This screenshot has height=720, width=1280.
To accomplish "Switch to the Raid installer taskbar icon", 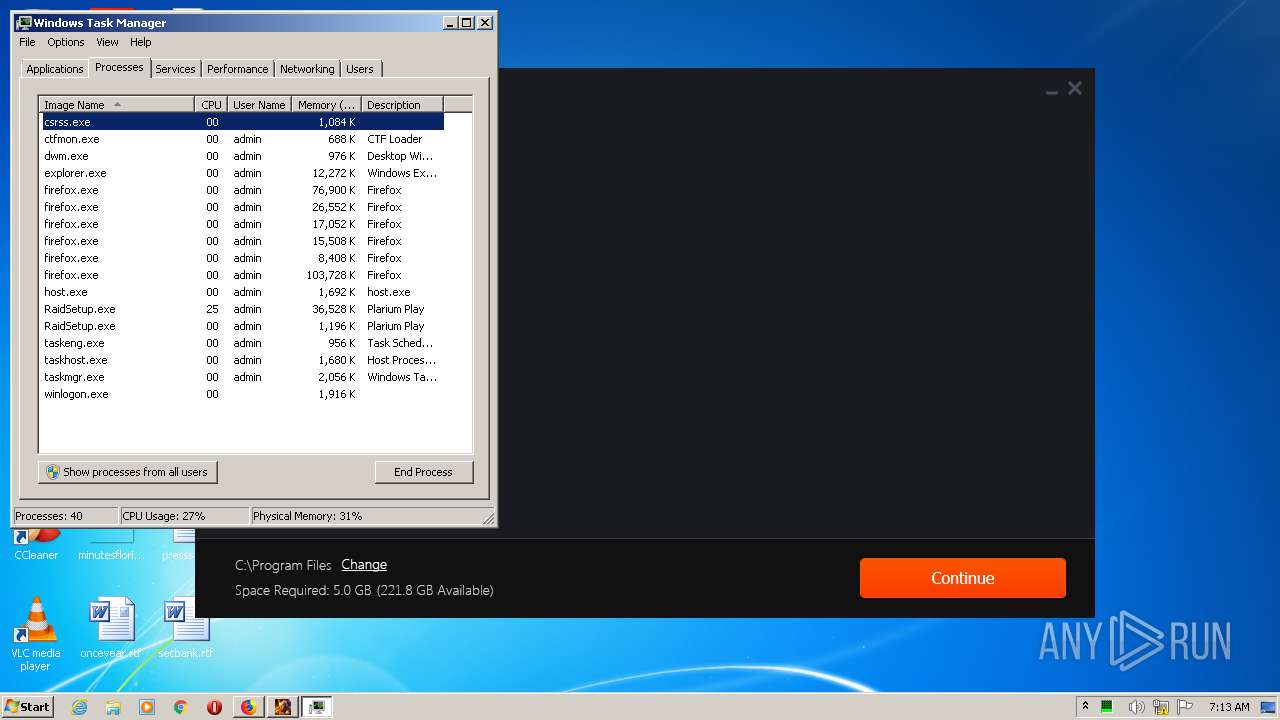I will tap(283, 707).
